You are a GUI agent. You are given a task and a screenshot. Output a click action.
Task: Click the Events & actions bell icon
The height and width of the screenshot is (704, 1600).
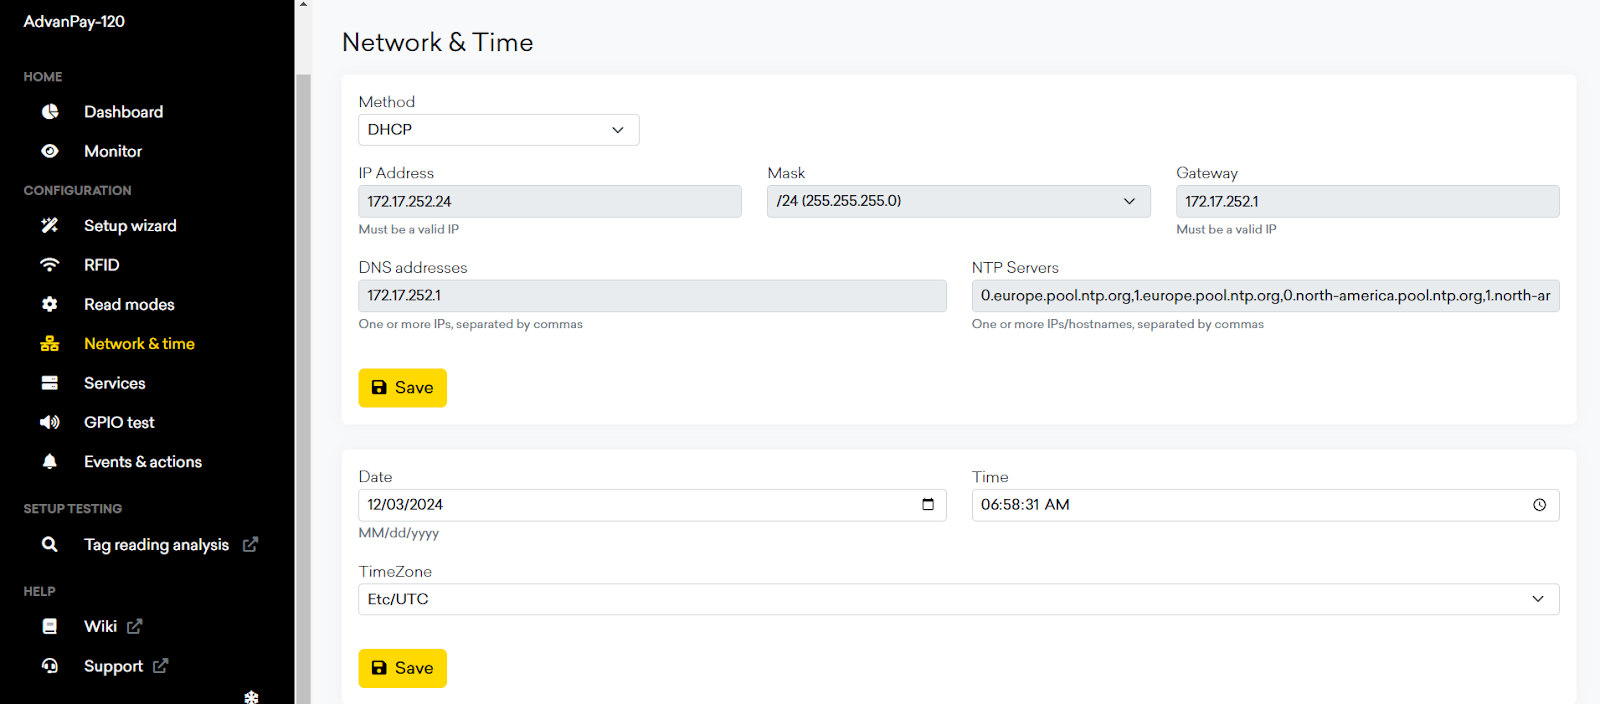(50, 462)
